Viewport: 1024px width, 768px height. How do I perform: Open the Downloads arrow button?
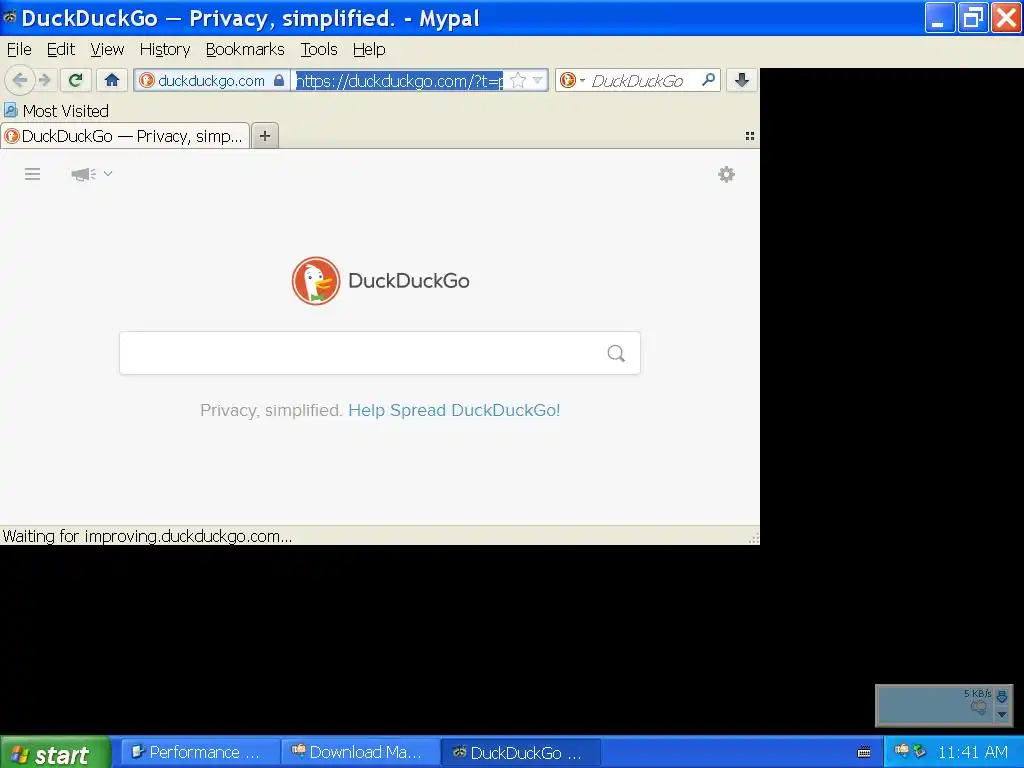(x=741, y=80)
